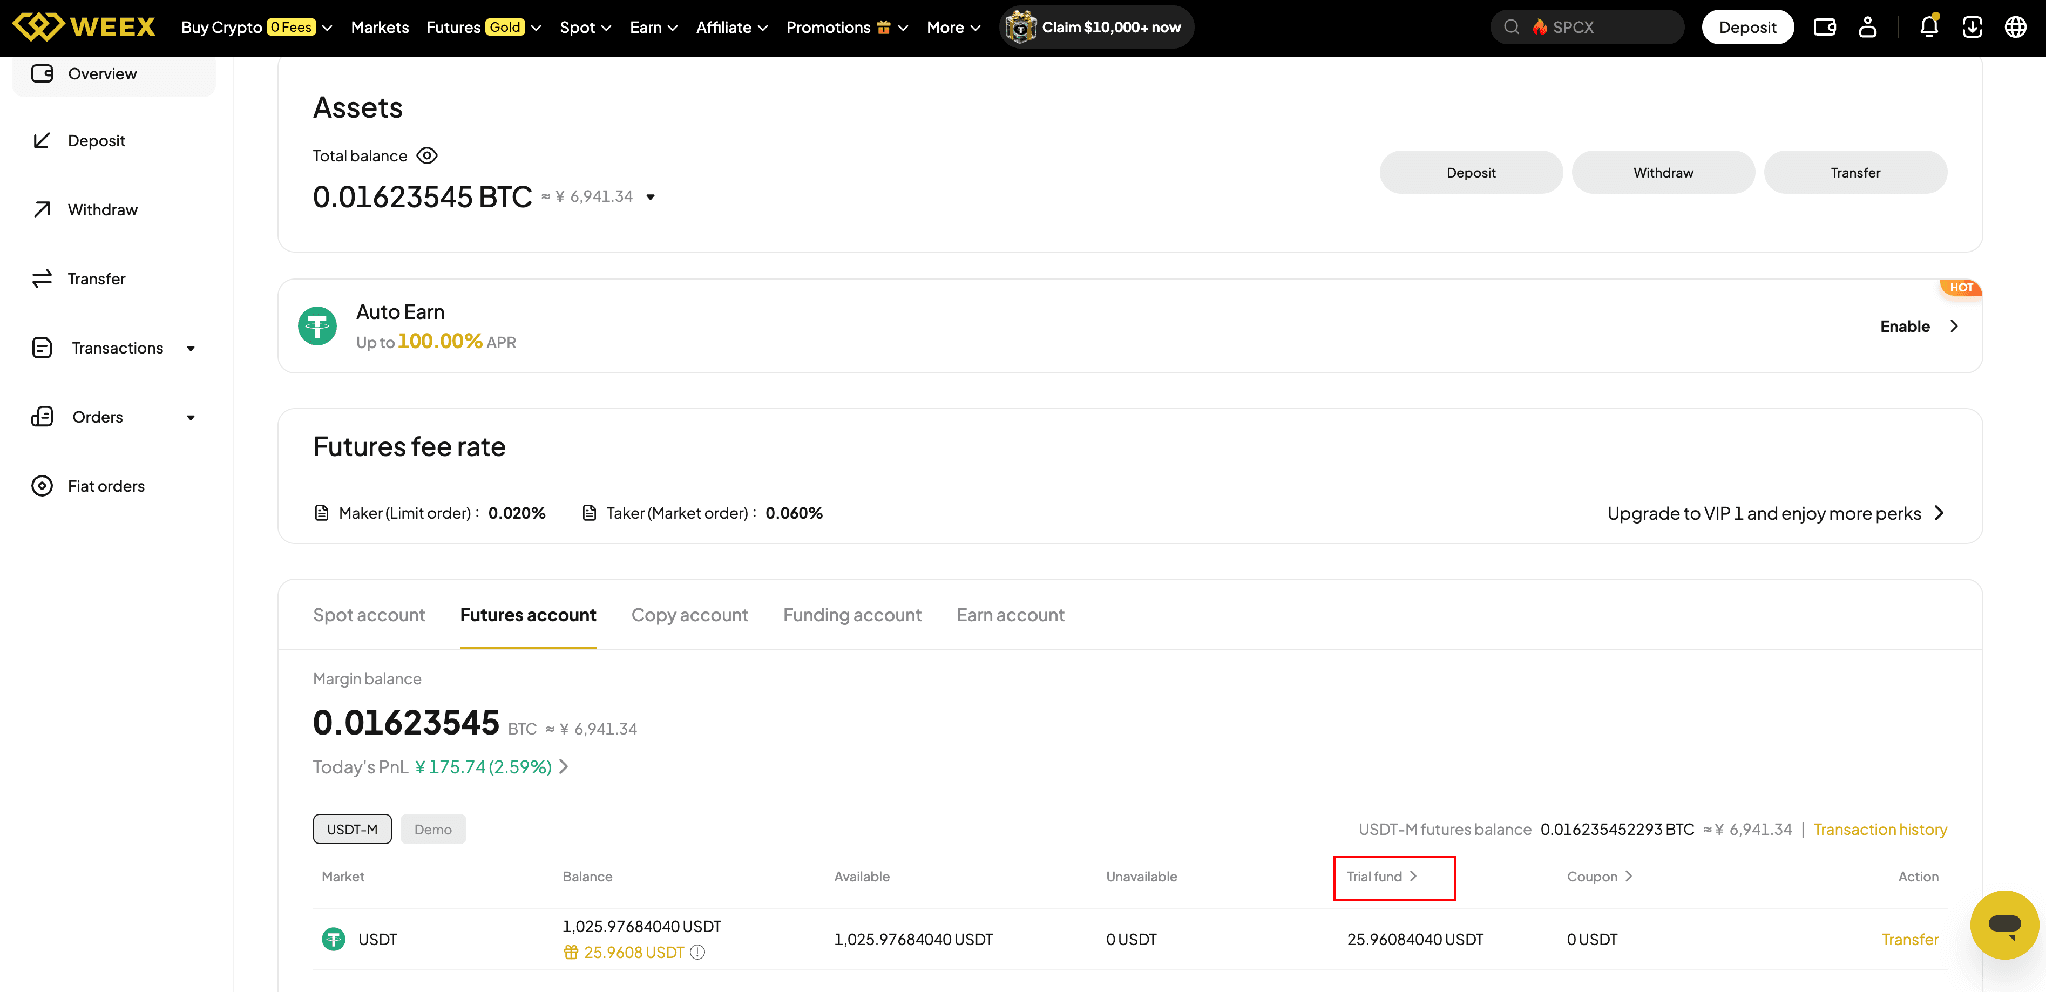Open Today's PnL details
2046x992 pixels.
click(441, 767)
